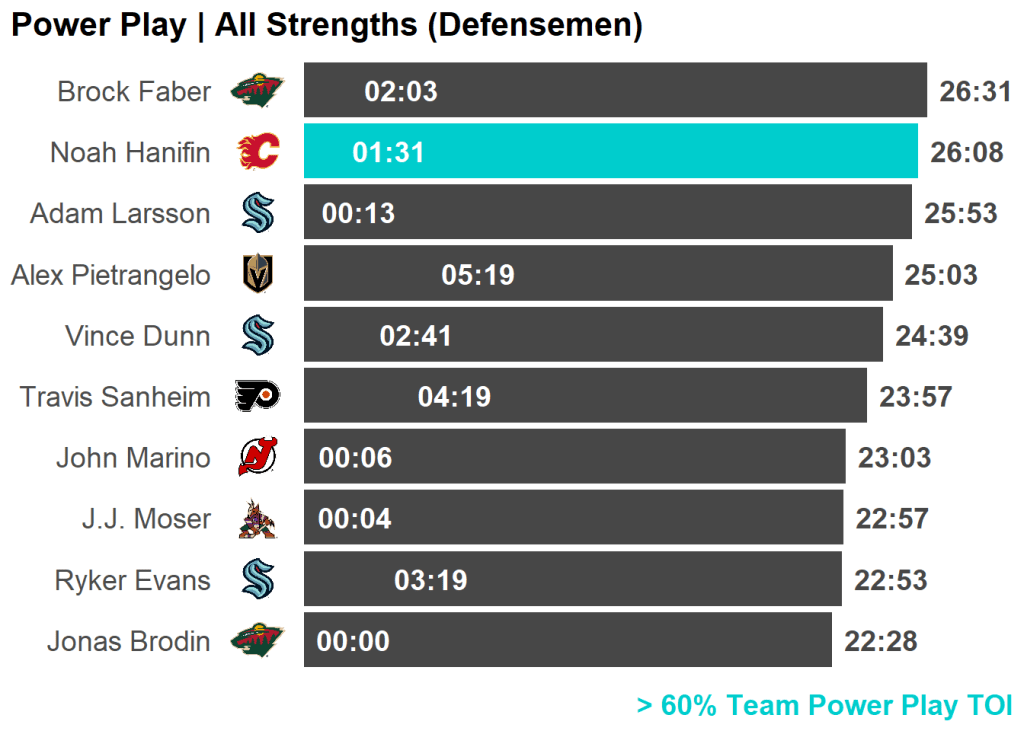Click the Vegas Golden Knights logo
This screenshot has width=1024, height=731.
[258, 274]
